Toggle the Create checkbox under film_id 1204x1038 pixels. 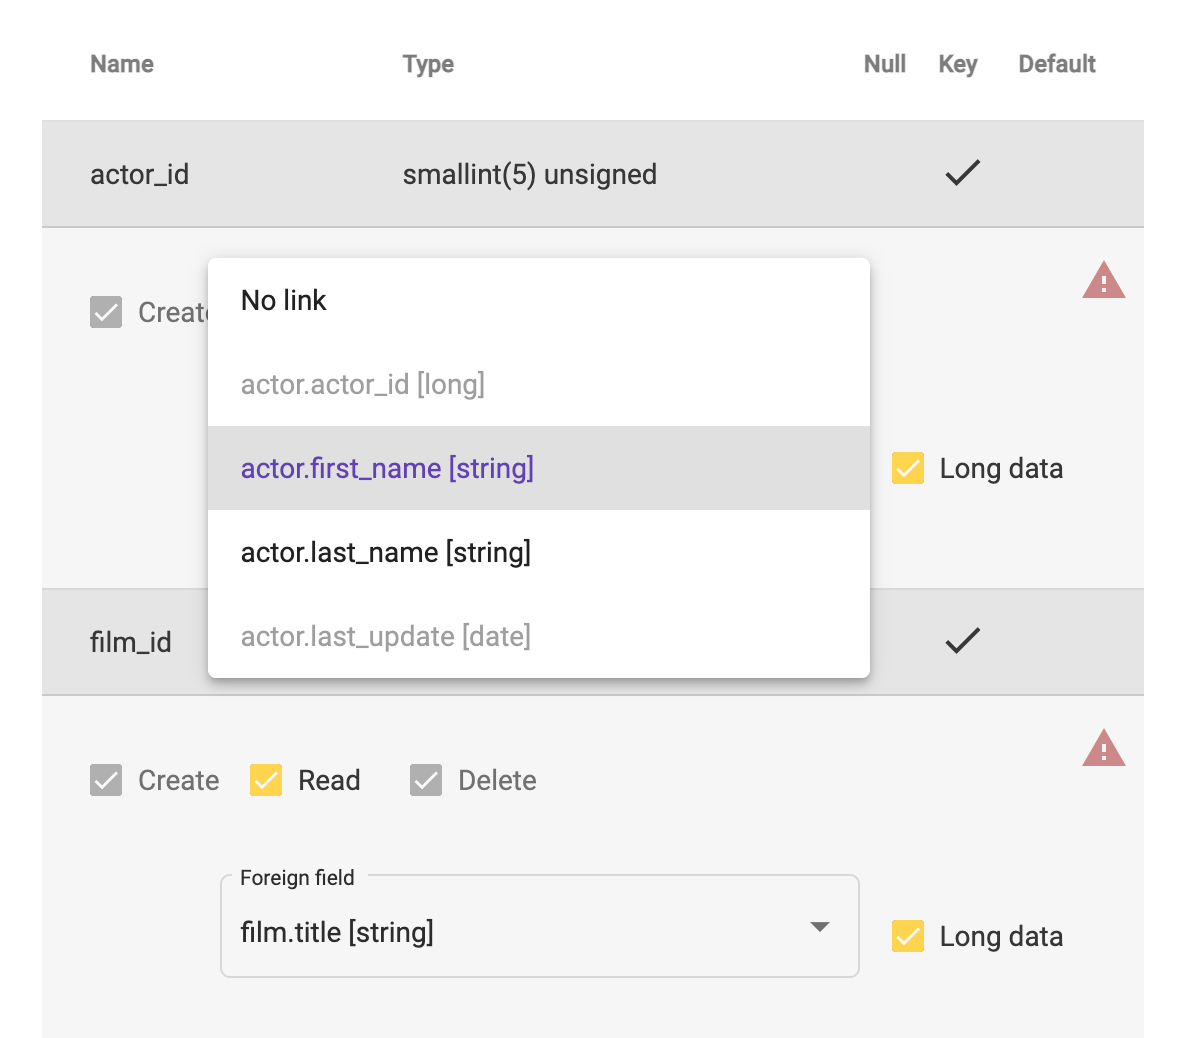click(106, 780)
